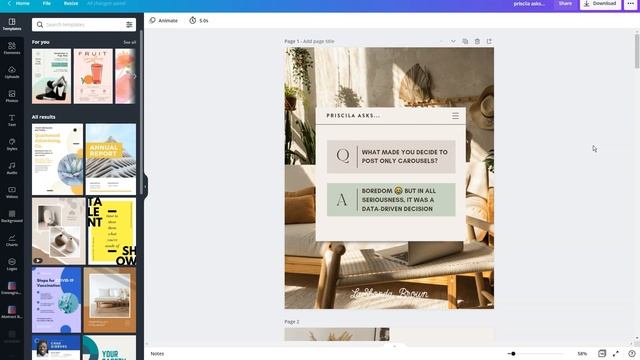The width and height of the screenshot is (640, 360).
Task: Open the Templates tab in sidebar
Action: click(x=12, y=24)
